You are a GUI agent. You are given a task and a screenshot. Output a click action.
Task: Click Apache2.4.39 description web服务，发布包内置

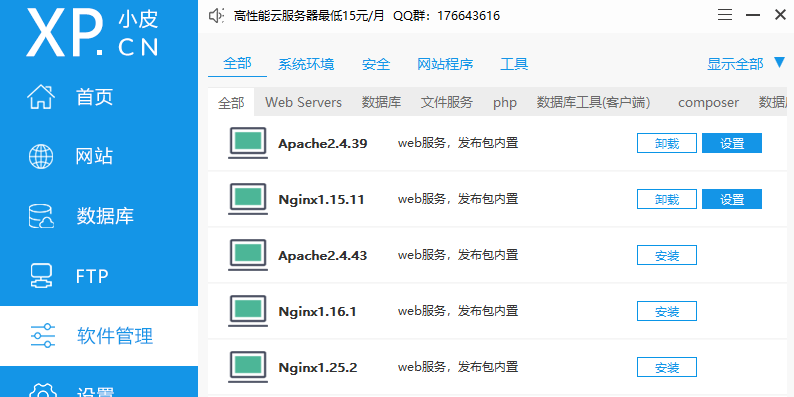[458, 143]
